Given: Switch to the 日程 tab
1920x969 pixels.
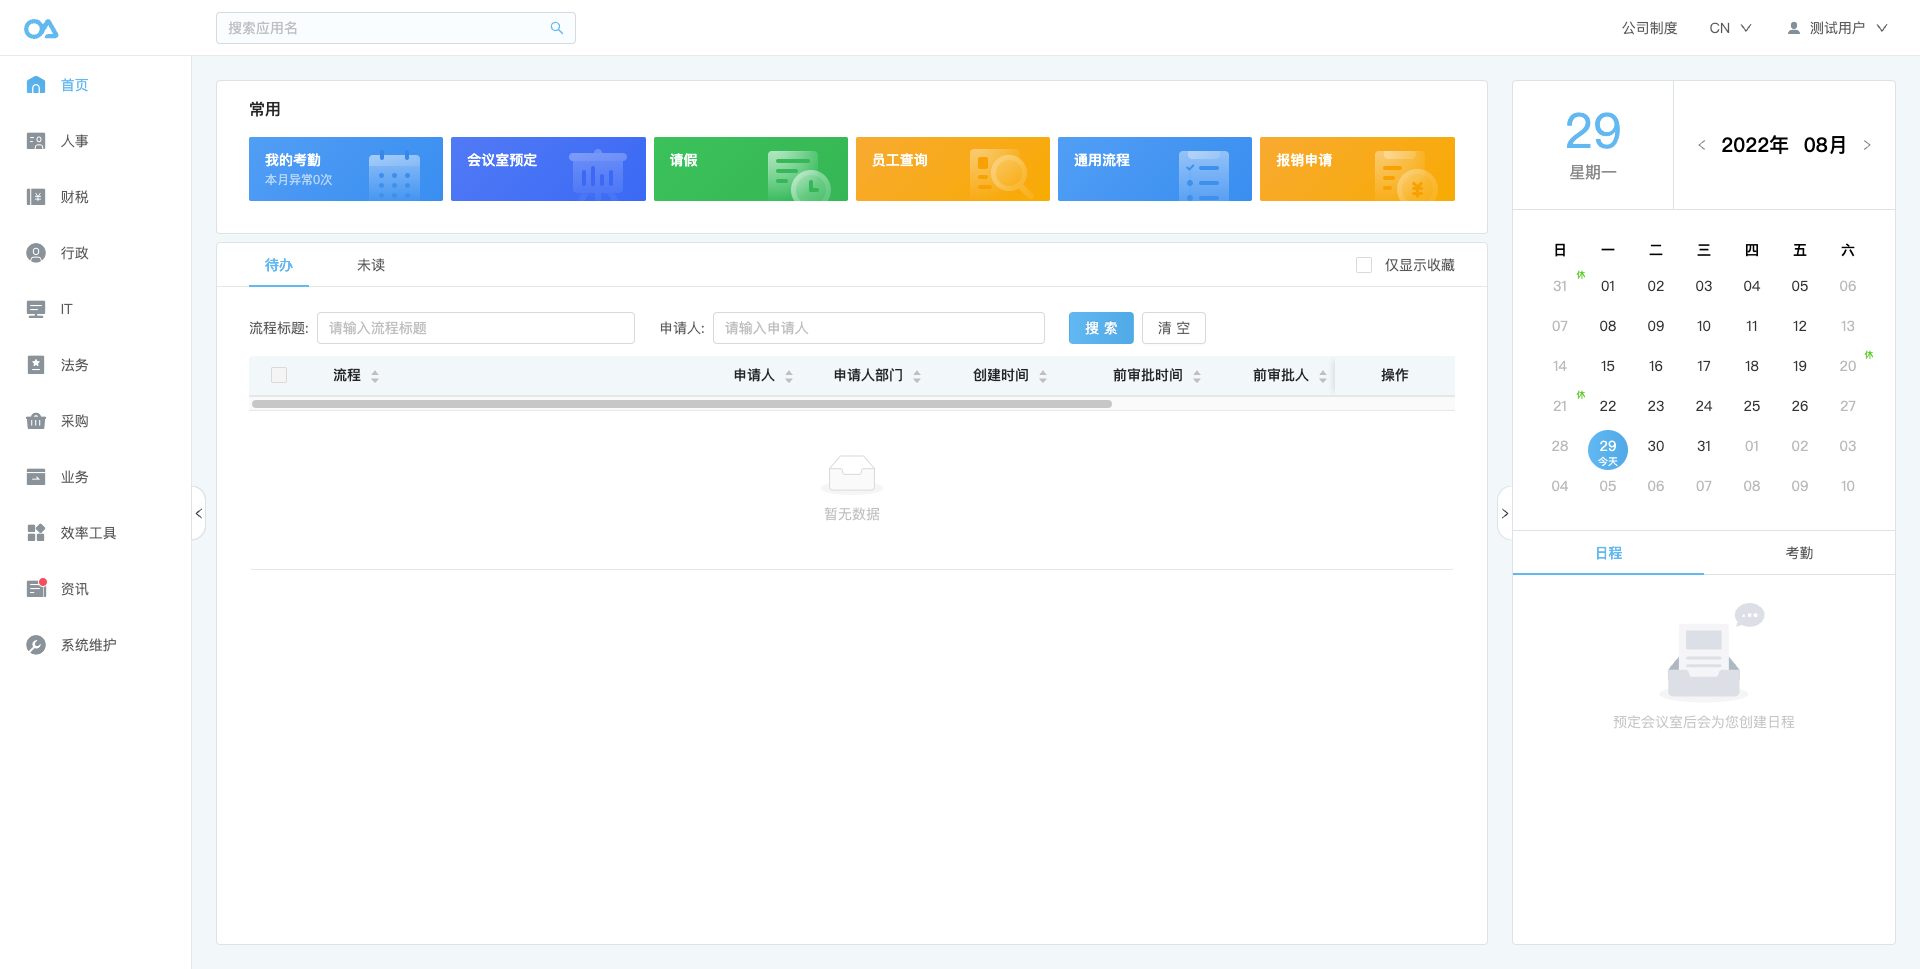Looking at the screenshot, I should [x=1608, y=553].
